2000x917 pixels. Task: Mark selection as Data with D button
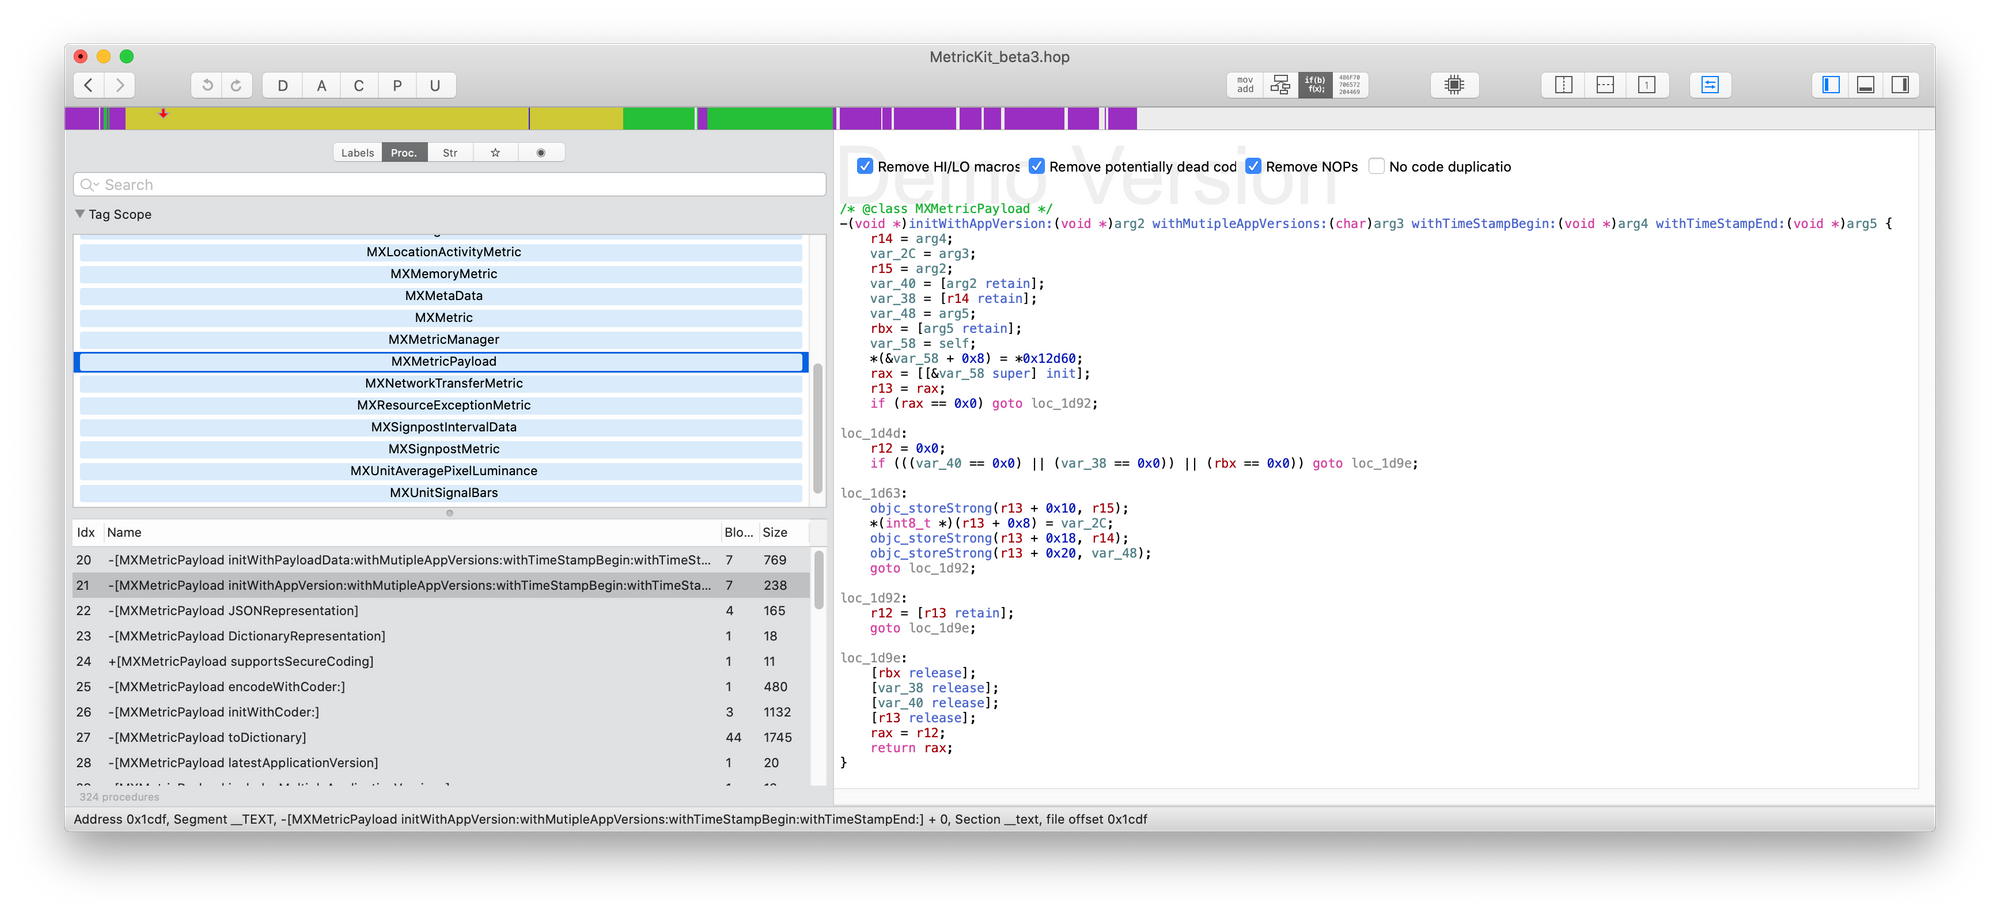coord(283,85)
